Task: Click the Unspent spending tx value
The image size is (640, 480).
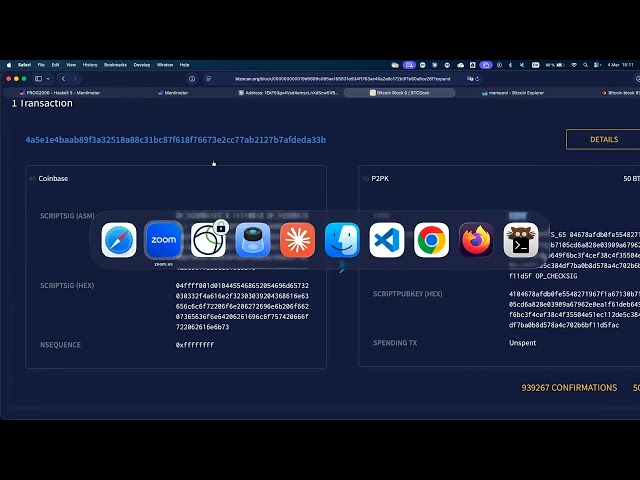Action: coord(522,343)
